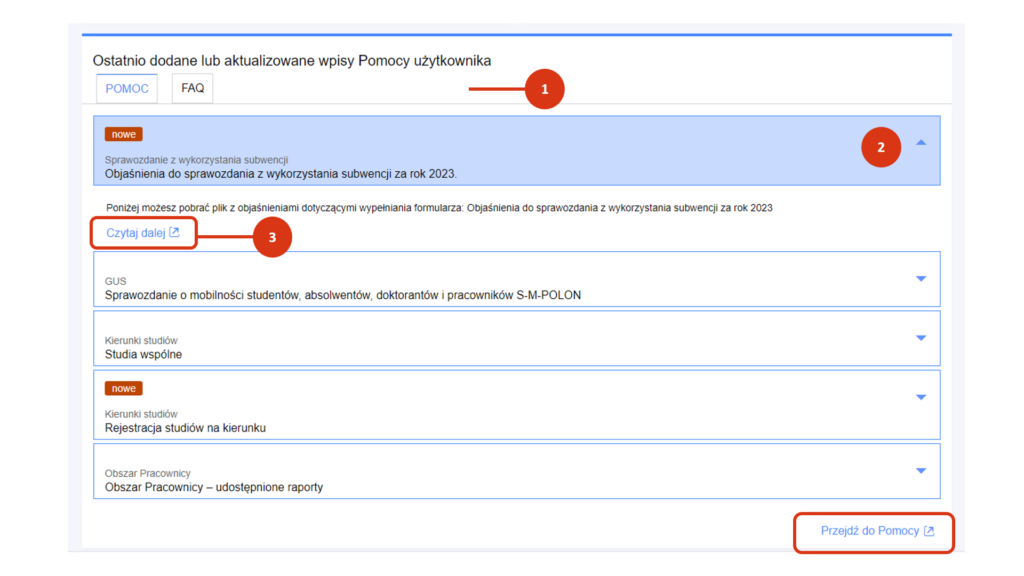Expand the Studia wspólne entry arrow
1024x576 pixels.
[x=921, y=338]
